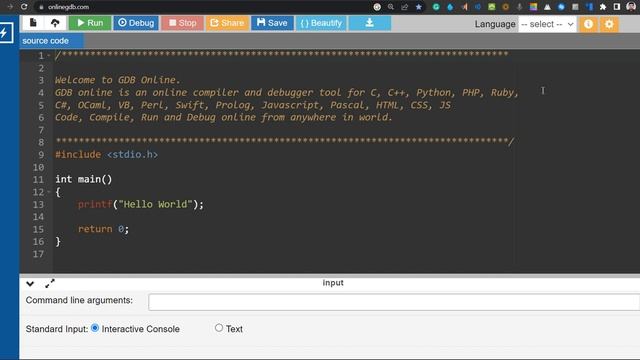Share the code with the Share button

pos(227,23)
